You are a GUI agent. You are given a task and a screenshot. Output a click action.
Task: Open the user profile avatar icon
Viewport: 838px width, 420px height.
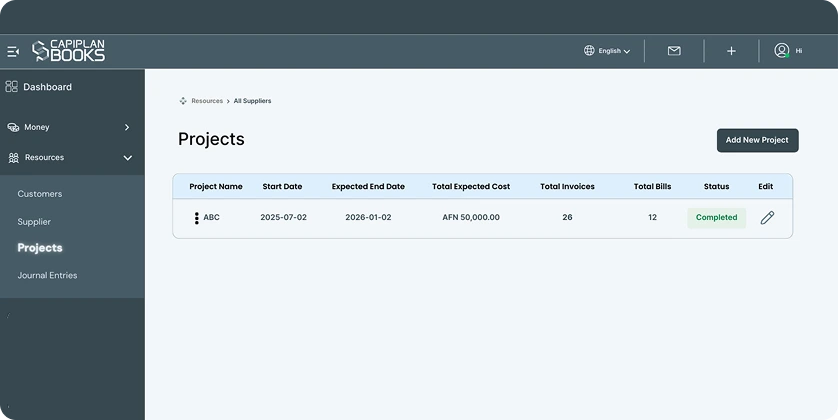781,50
